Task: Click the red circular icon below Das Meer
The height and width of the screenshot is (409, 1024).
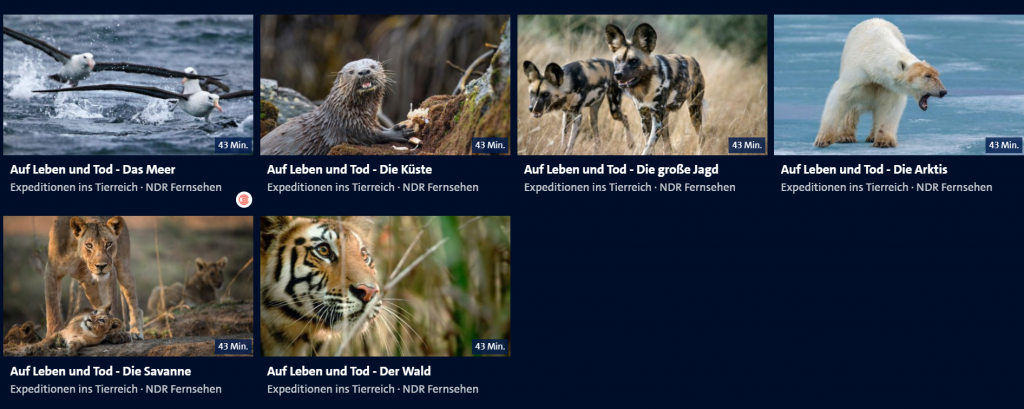Action: point(244,200)
